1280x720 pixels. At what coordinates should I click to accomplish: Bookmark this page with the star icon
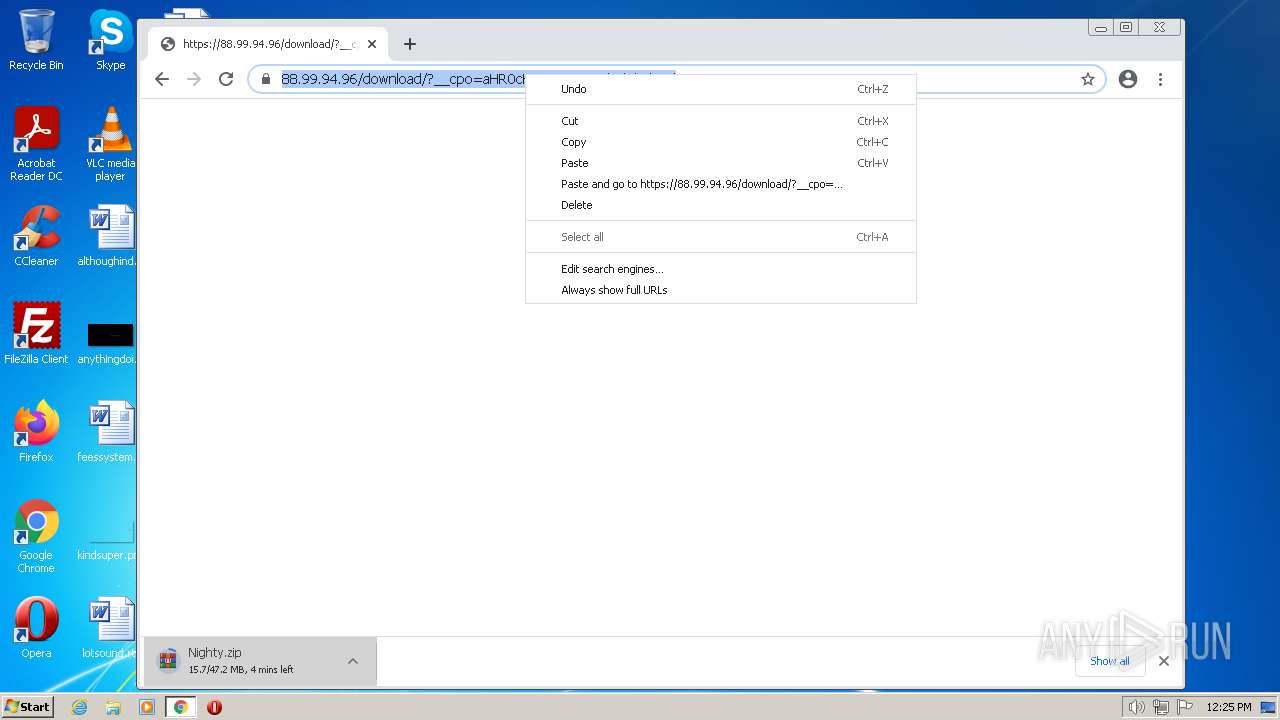coord(1088,79)
